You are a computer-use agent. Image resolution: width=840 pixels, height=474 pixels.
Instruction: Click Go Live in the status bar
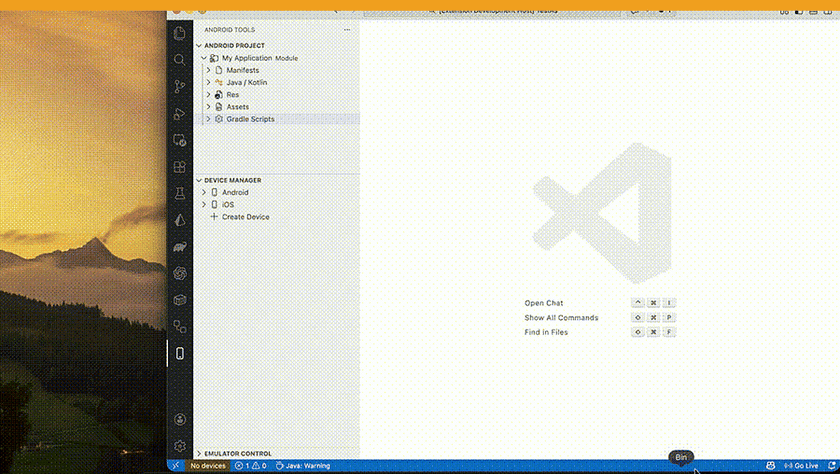(801, 465)
